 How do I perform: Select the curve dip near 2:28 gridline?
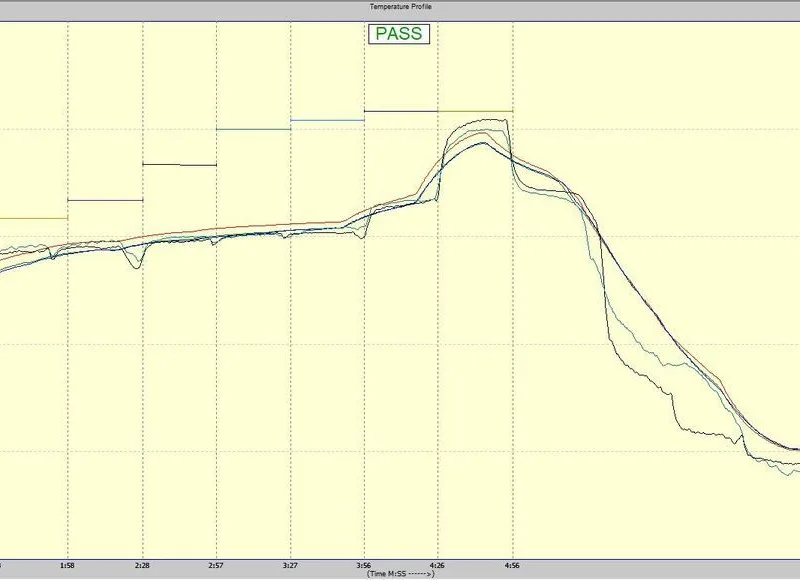coord(136,266)
